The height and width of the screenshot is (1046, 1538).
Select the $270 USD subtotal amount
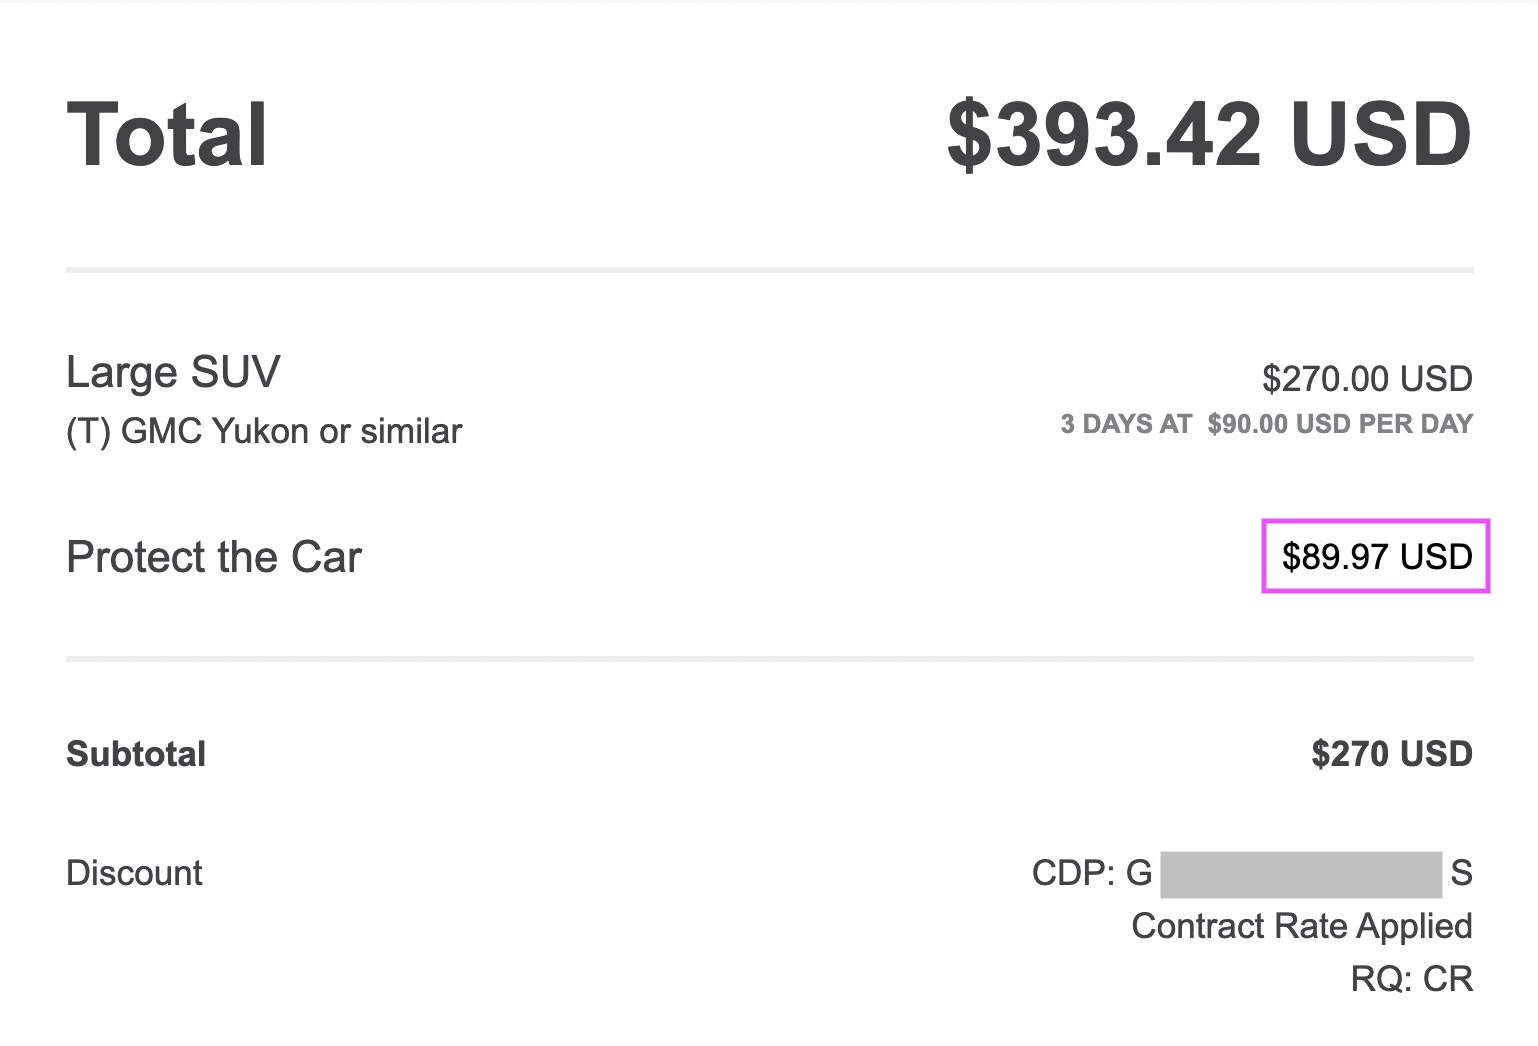[x=1392, y=754]
